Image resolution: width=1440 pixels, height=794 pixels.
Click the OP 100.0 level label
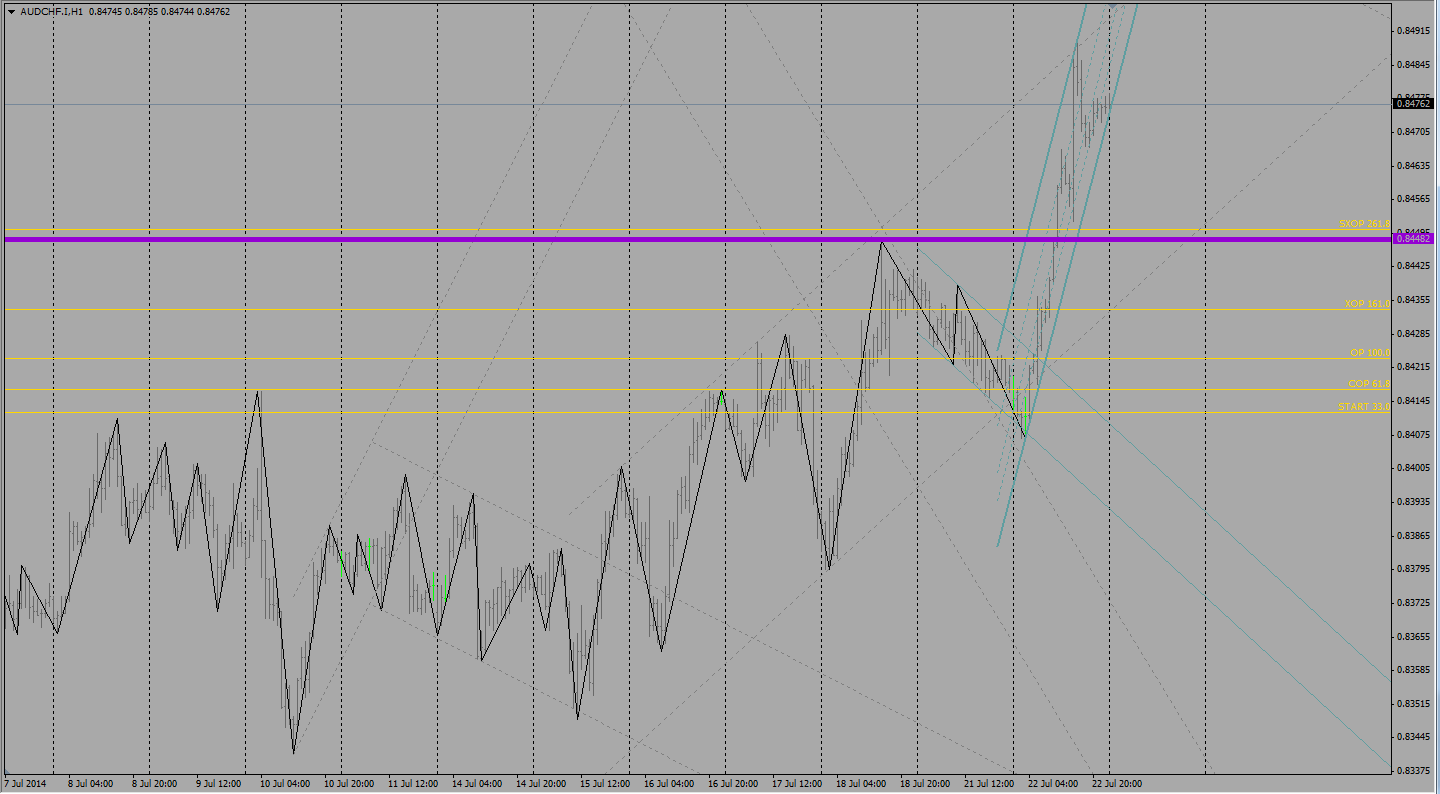point(1369,353)
